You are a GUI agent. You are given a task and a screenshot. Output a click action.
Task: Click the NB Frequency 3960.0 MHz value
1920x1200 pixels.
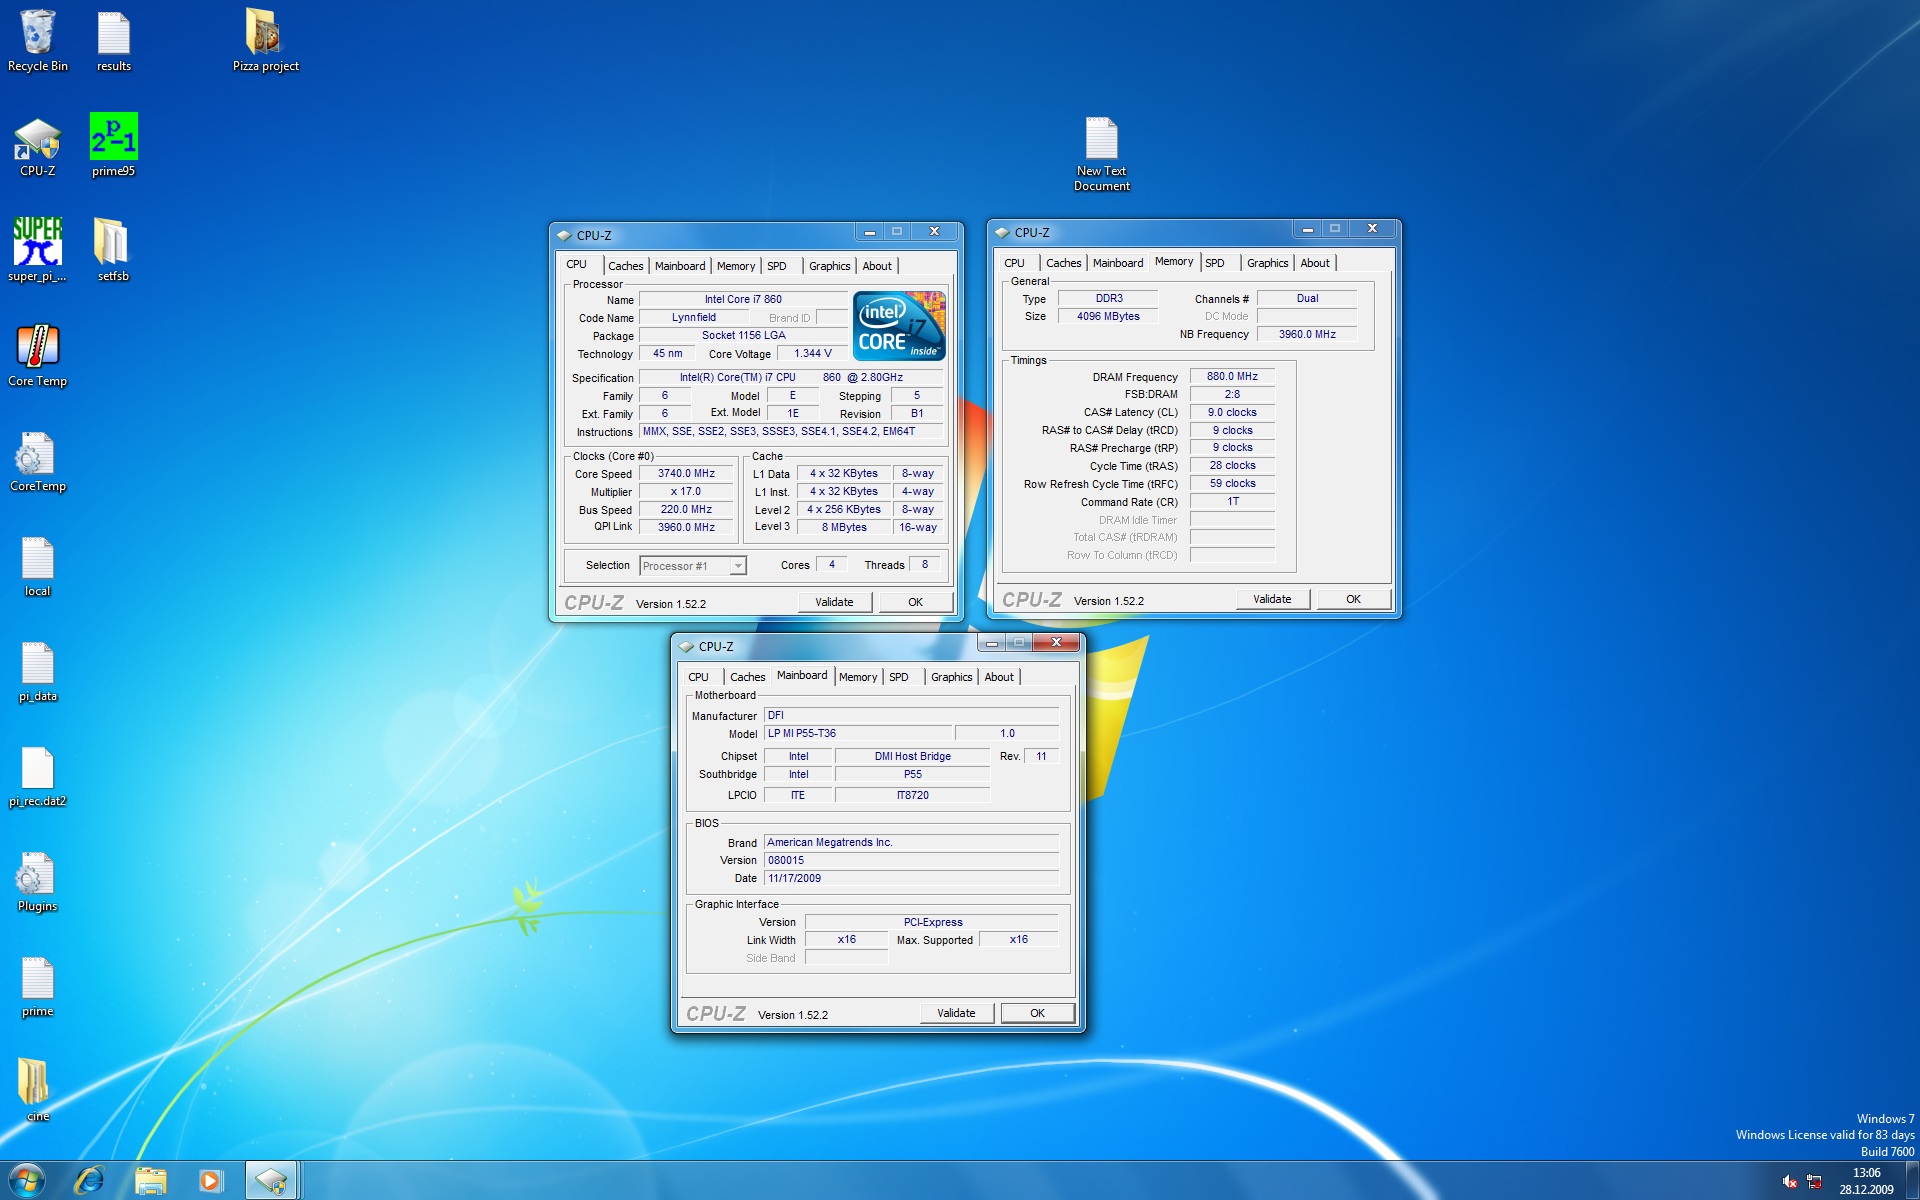[1307, 335]
